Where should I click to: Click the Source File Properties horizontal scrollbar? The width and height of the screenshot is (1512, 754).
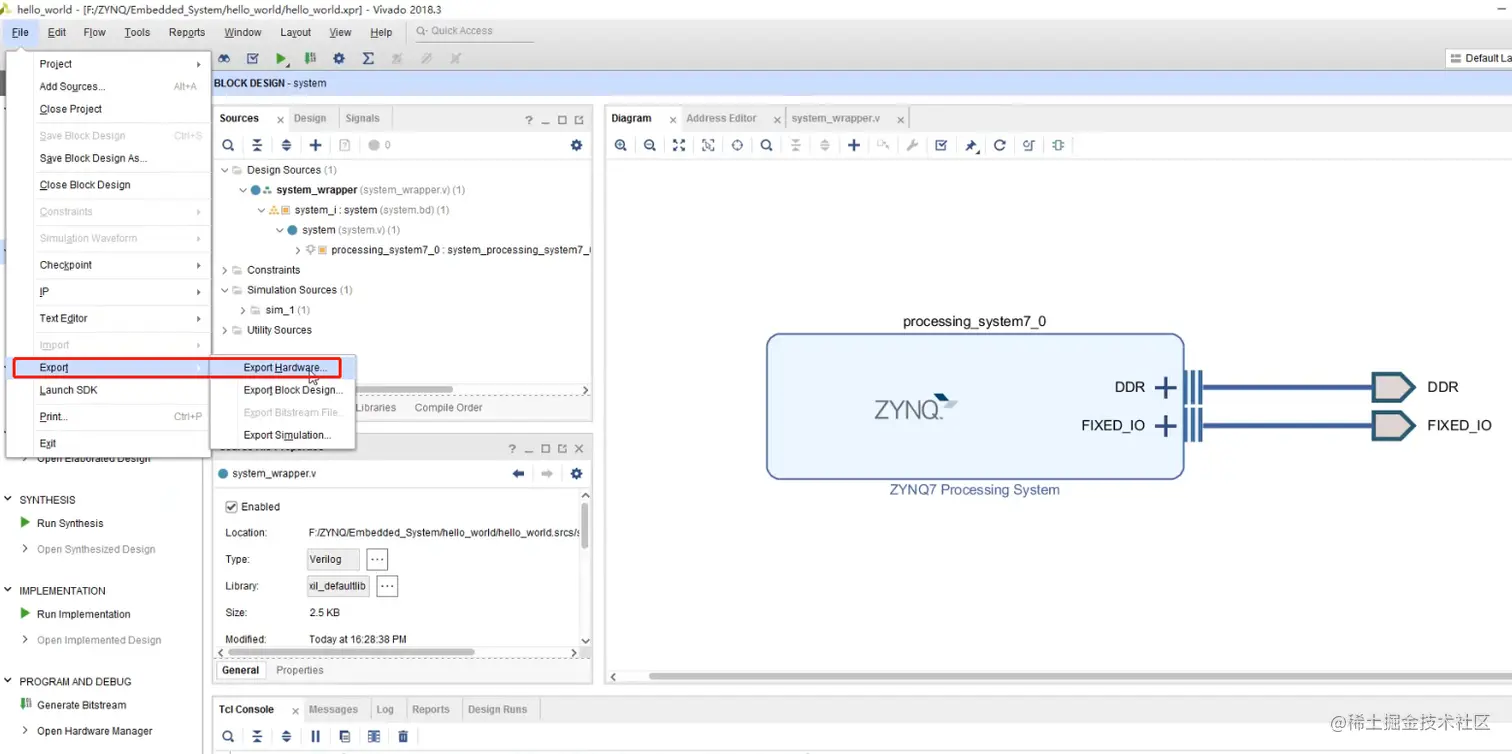[350, 652]
